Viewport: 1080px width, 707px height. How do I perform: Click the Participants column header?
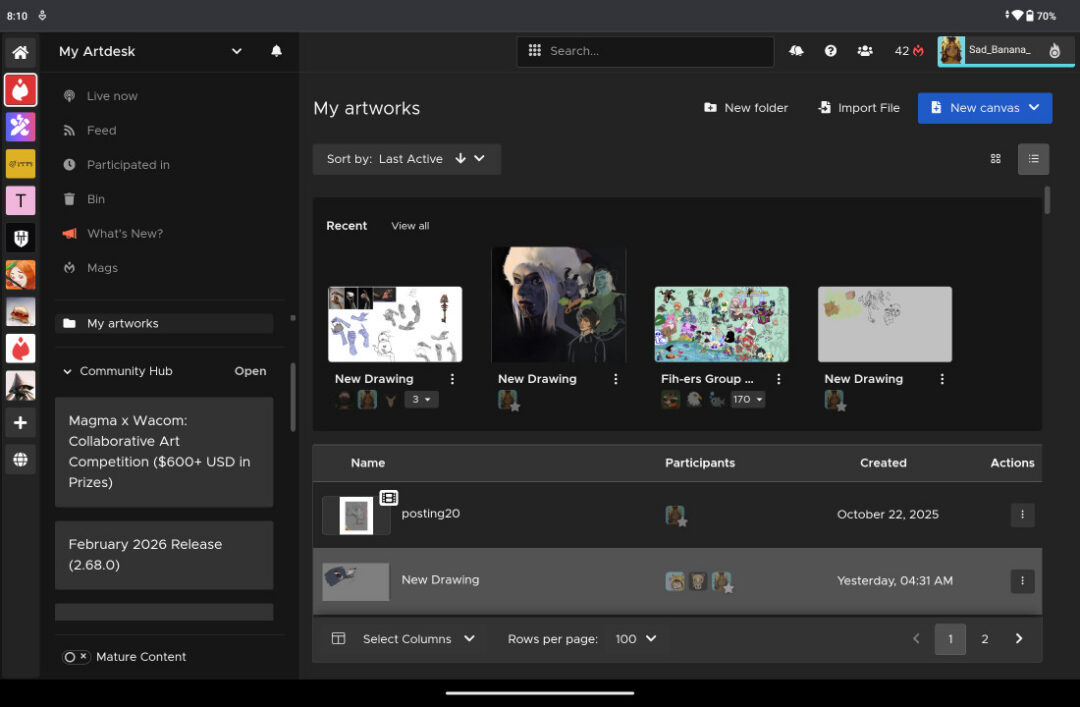coord(700,463)
